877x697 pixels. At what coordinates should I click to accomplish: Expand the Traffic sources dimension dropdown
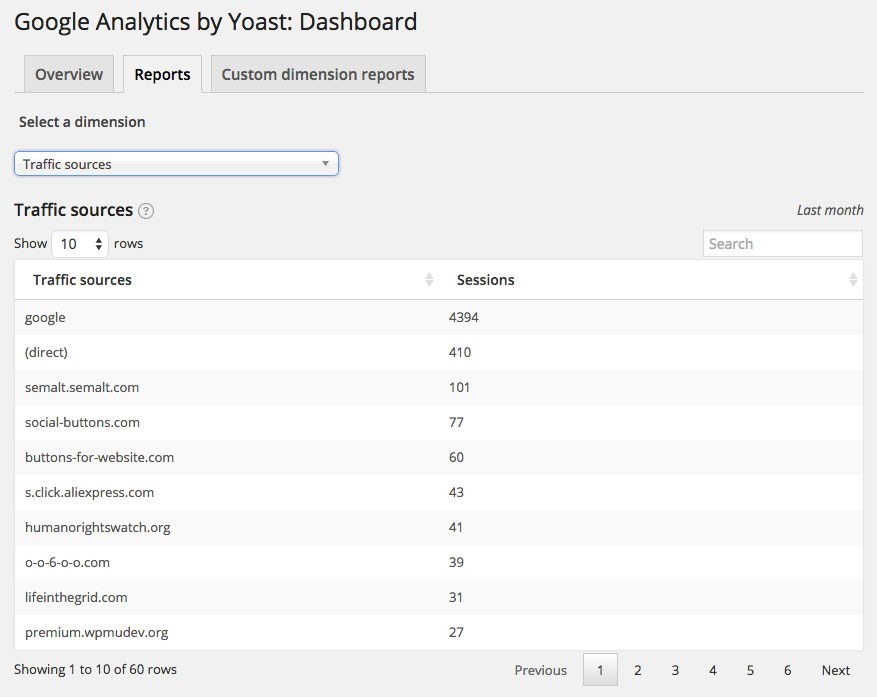(x=176, y=164)
